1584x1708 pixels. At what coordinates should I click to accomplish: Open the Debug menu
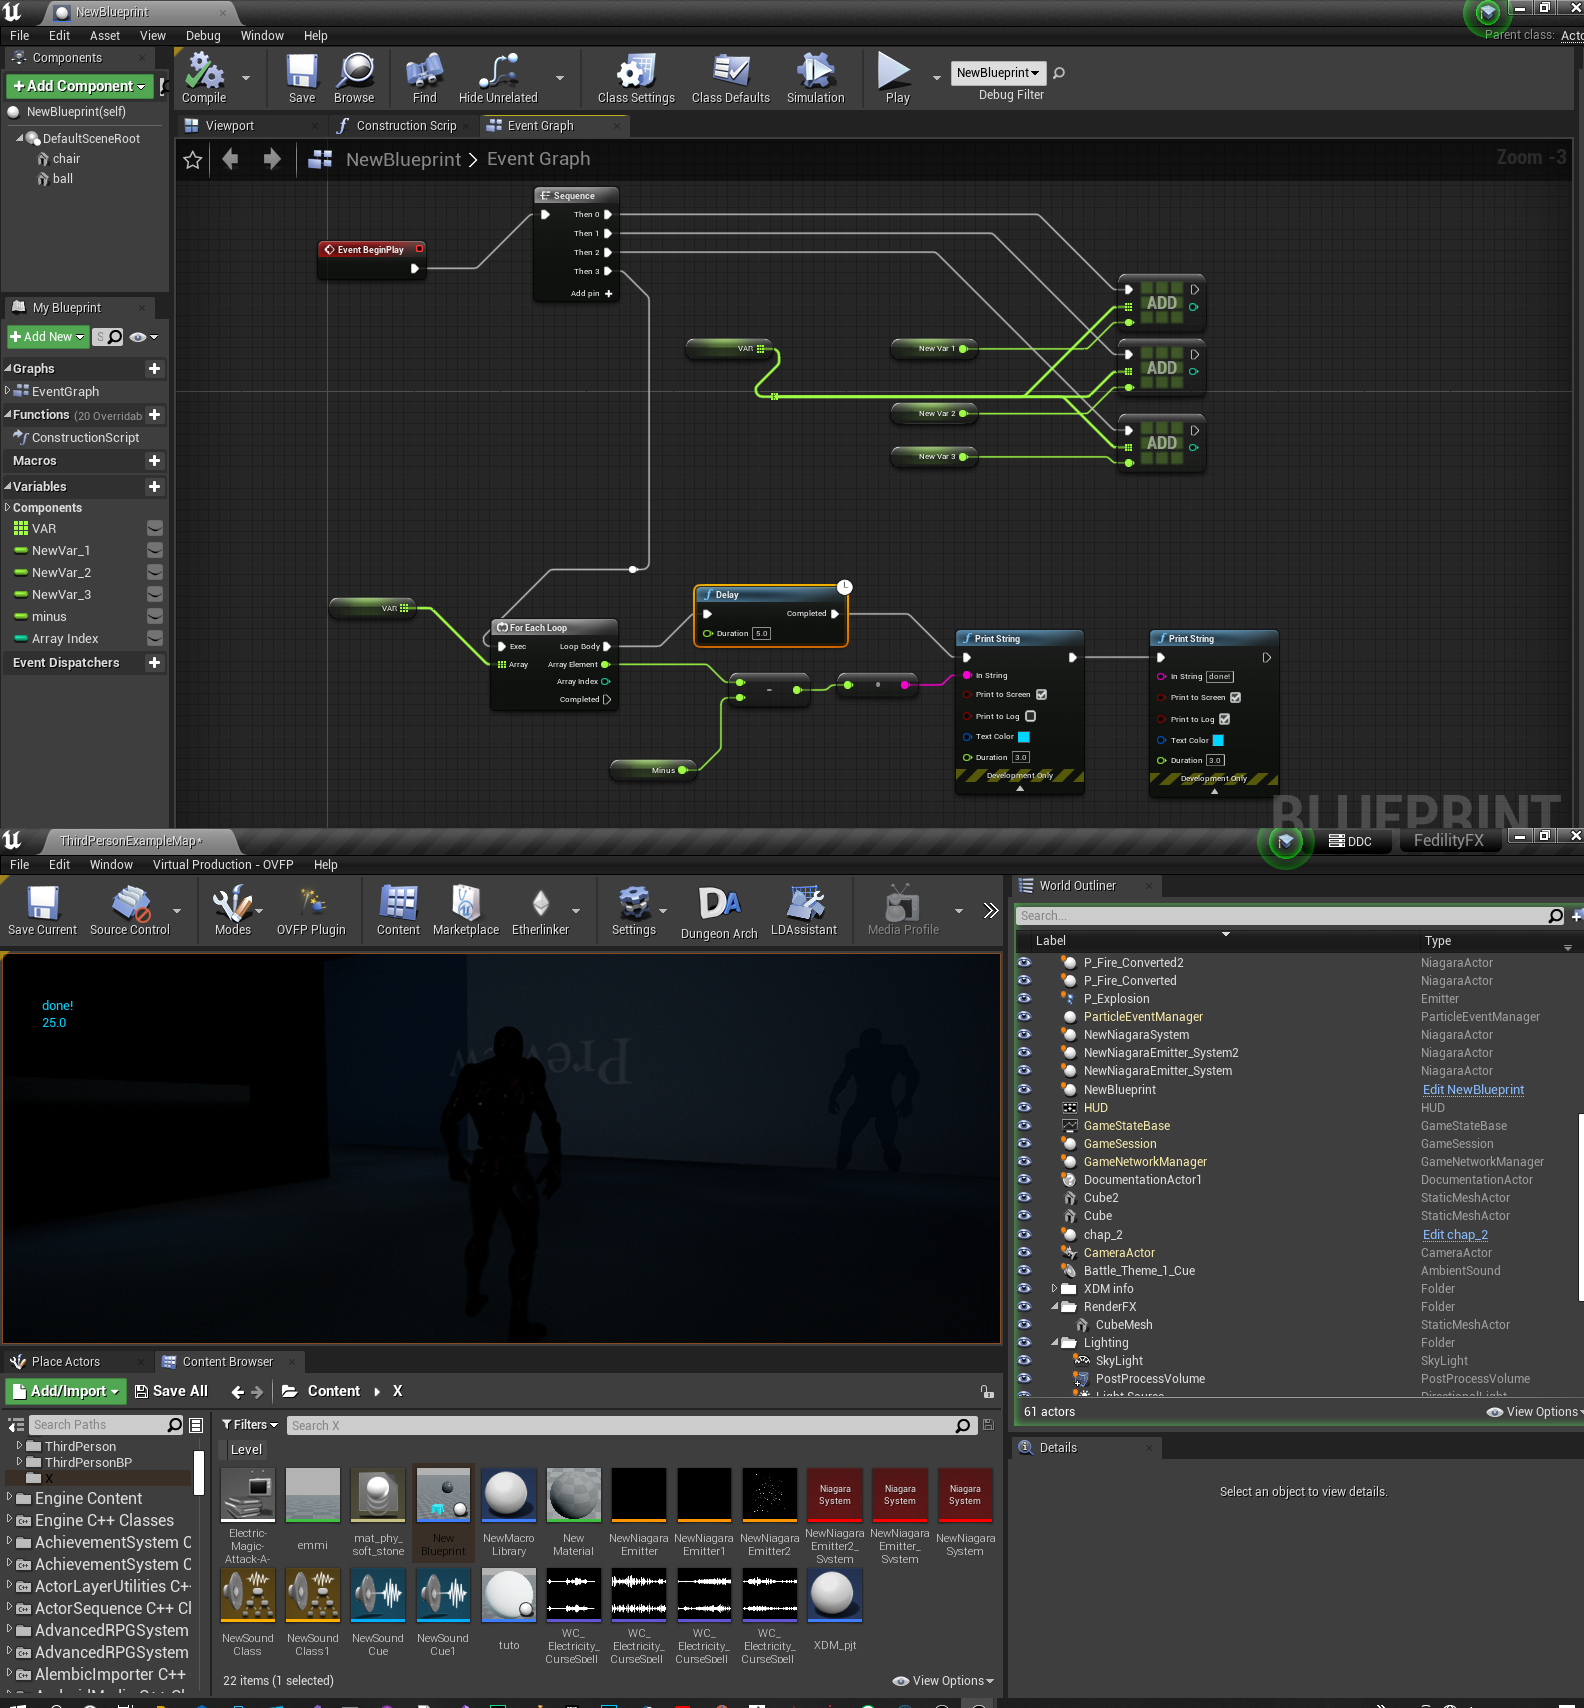(203, 36)
